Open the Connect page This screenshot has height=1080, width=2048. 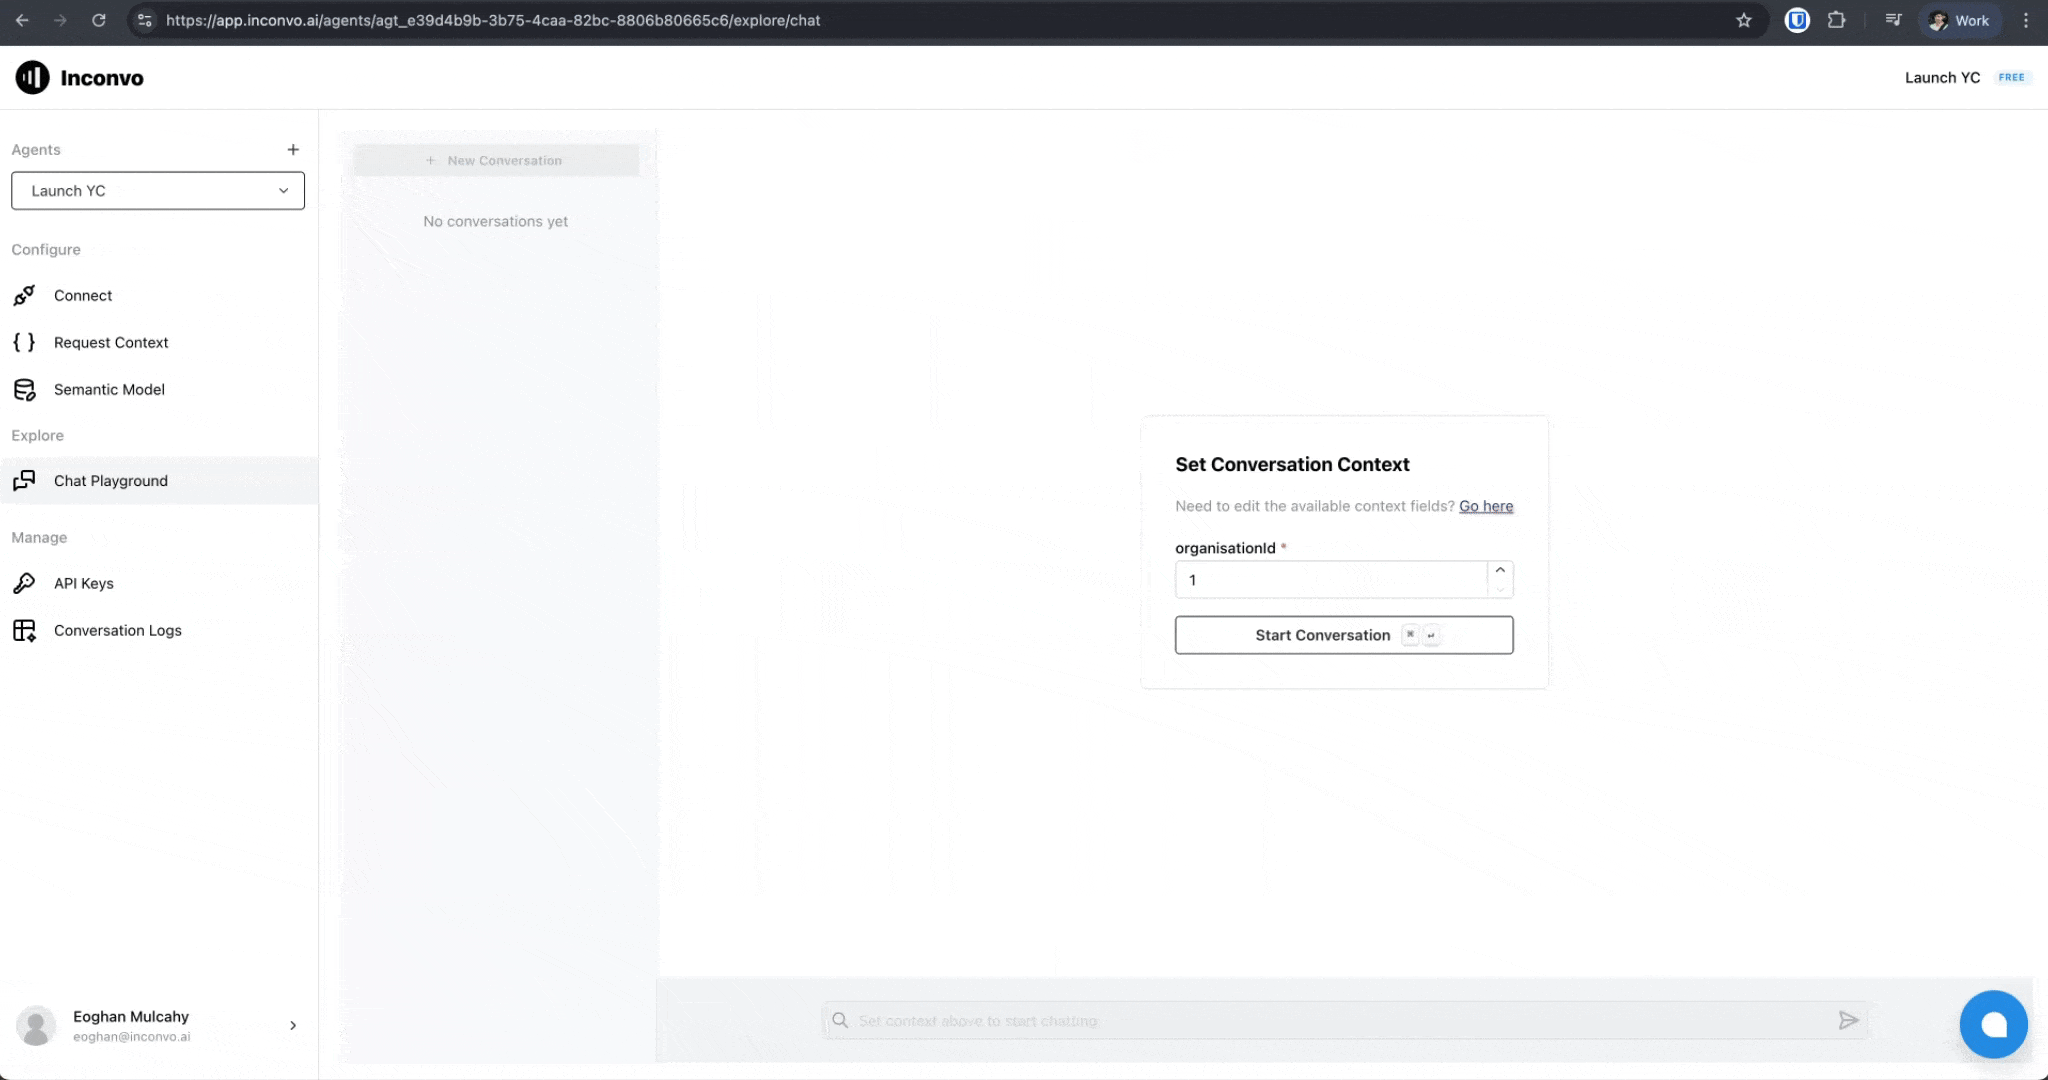83,296
